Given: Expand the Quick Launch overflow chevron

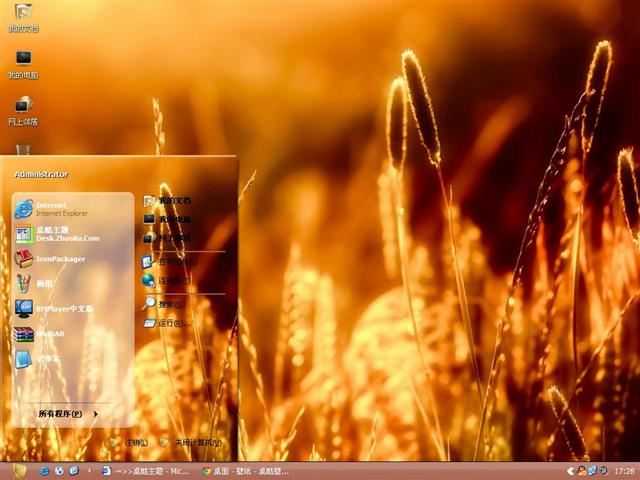Looking at the screenshot, I should [89, 471].
